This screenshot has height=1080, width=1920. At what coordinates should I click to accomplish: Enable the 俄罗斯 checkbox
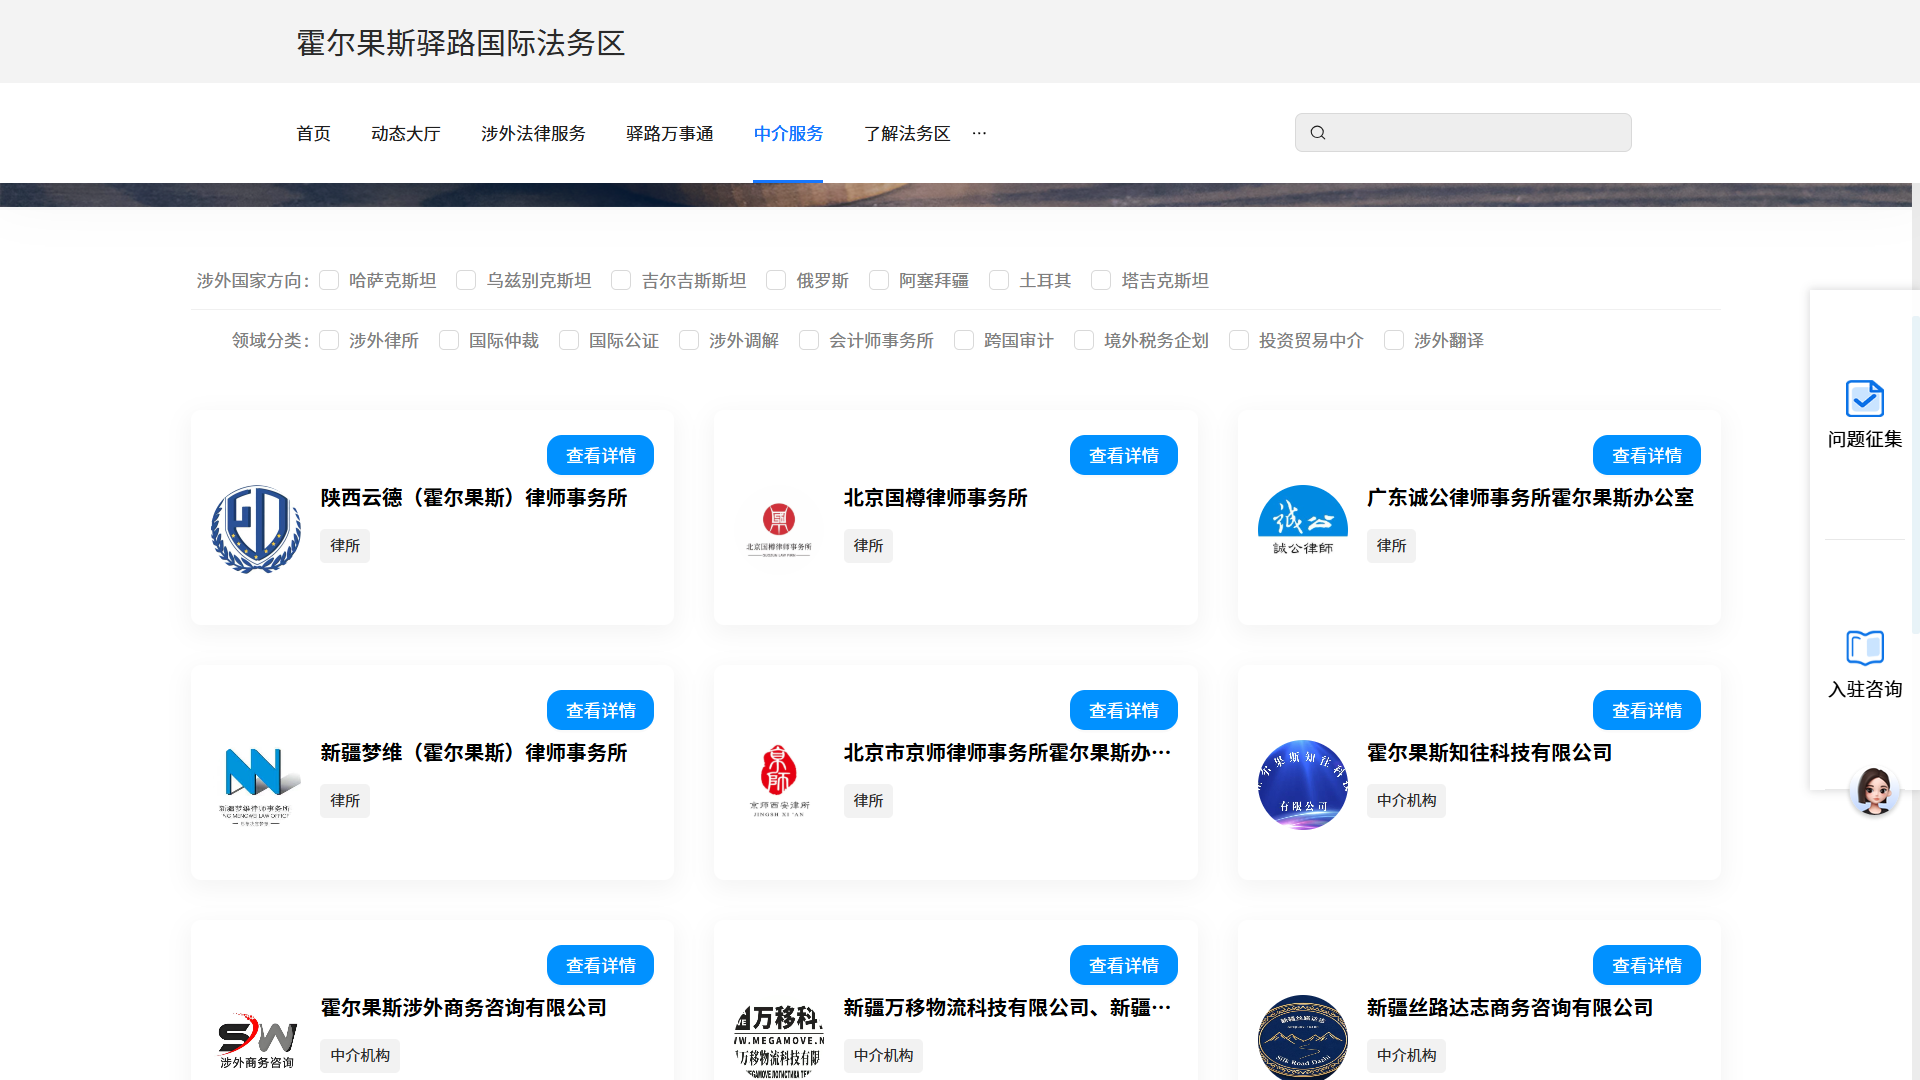[x=776, y=281]
